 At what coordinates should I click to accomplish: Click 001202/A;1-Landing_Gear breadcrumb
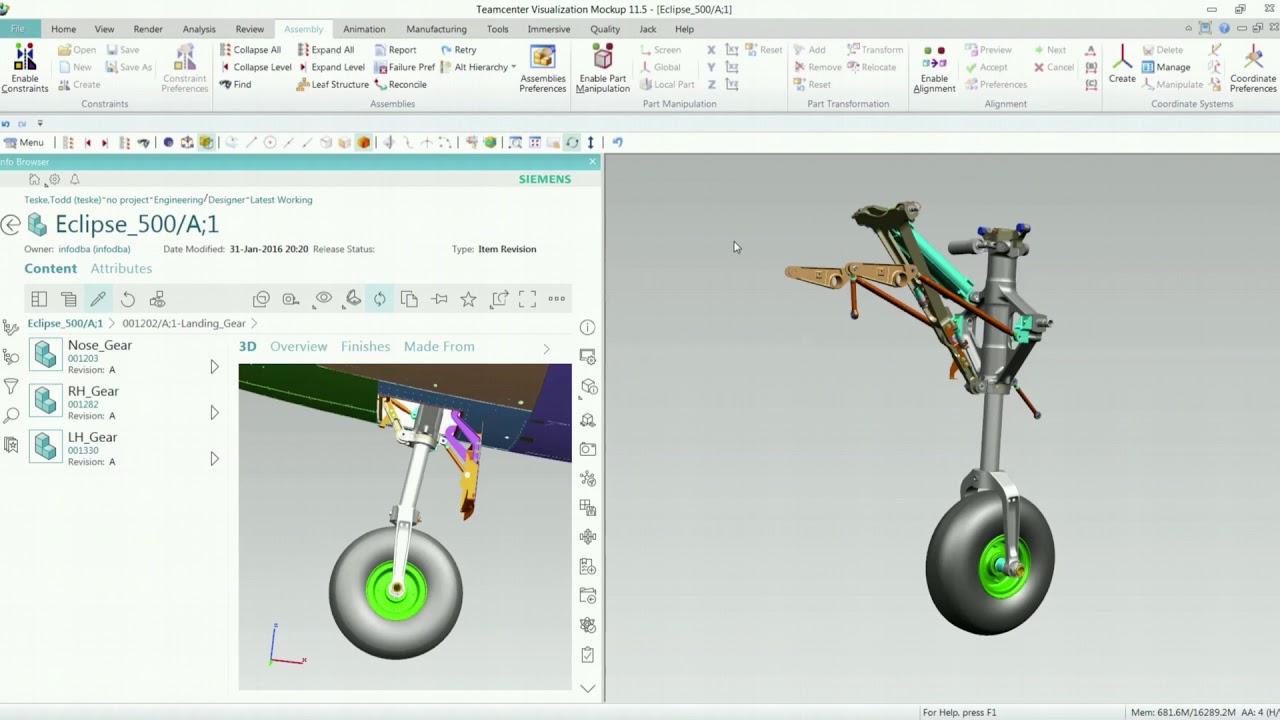pyautogui.click(x=184, y=323)
